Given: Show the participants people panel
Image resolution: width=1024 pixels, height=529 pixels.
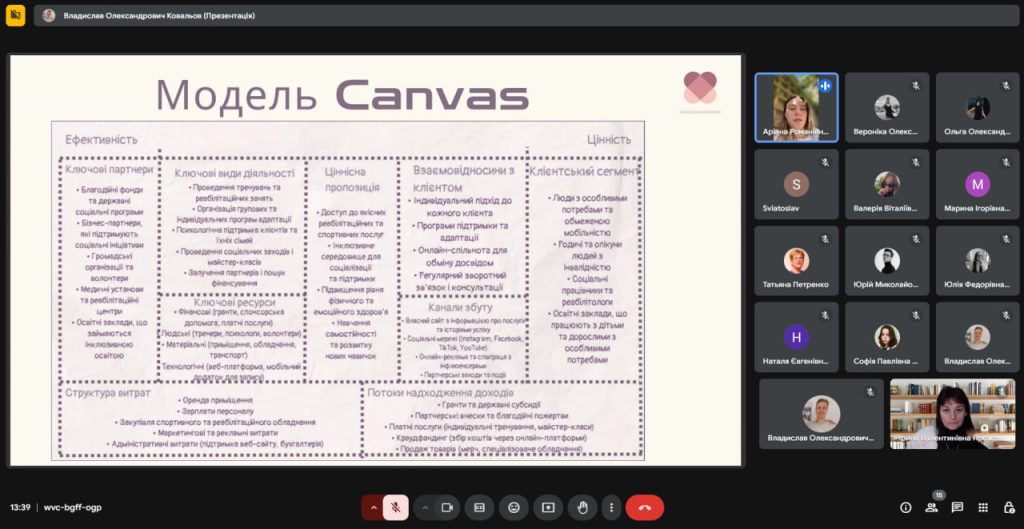Looking at the screenshot, I should click(932, 507).
